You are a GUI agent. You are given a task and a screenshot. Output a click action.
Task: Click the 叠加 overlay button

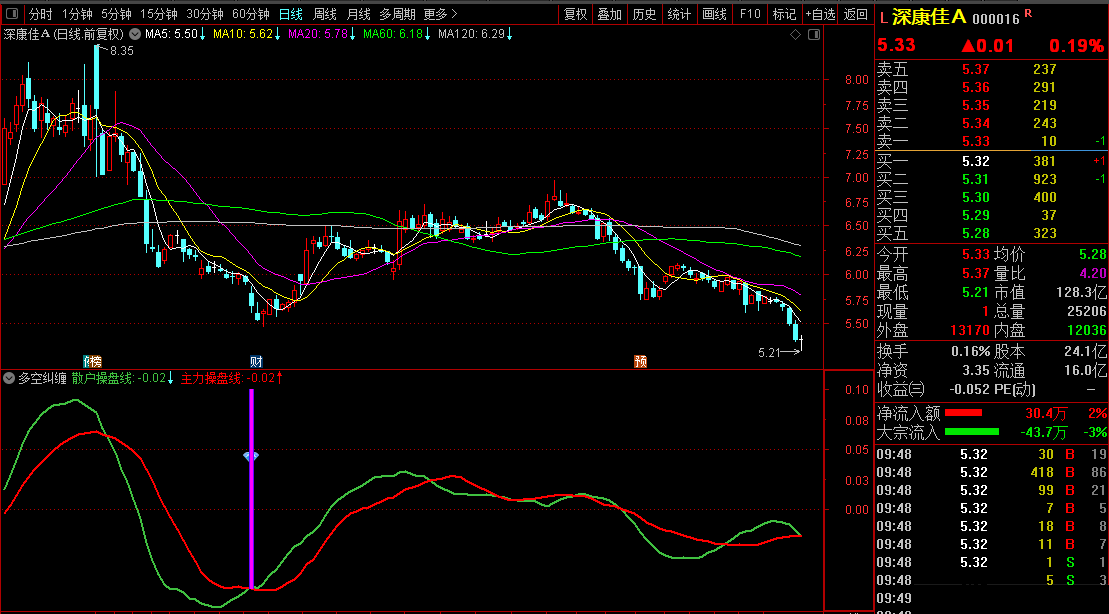coord(609,14)
